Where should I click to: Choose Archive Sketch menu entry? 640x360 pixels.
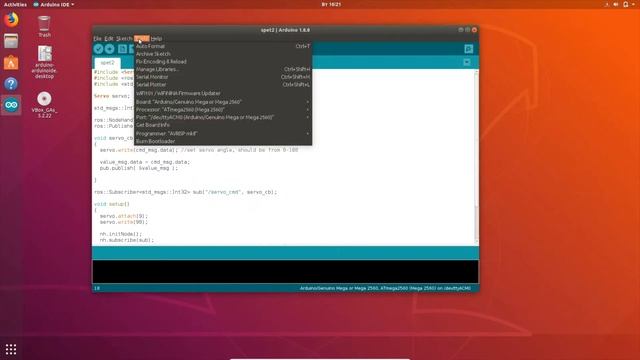[x=223, y=54]
